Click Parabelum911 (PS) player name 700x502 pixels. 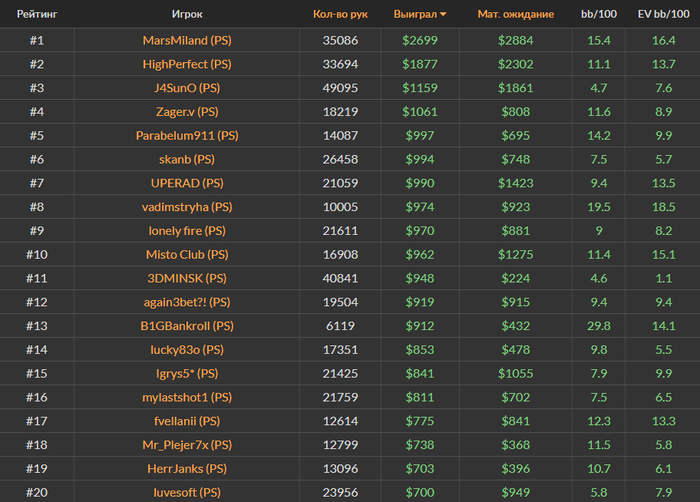187,135
